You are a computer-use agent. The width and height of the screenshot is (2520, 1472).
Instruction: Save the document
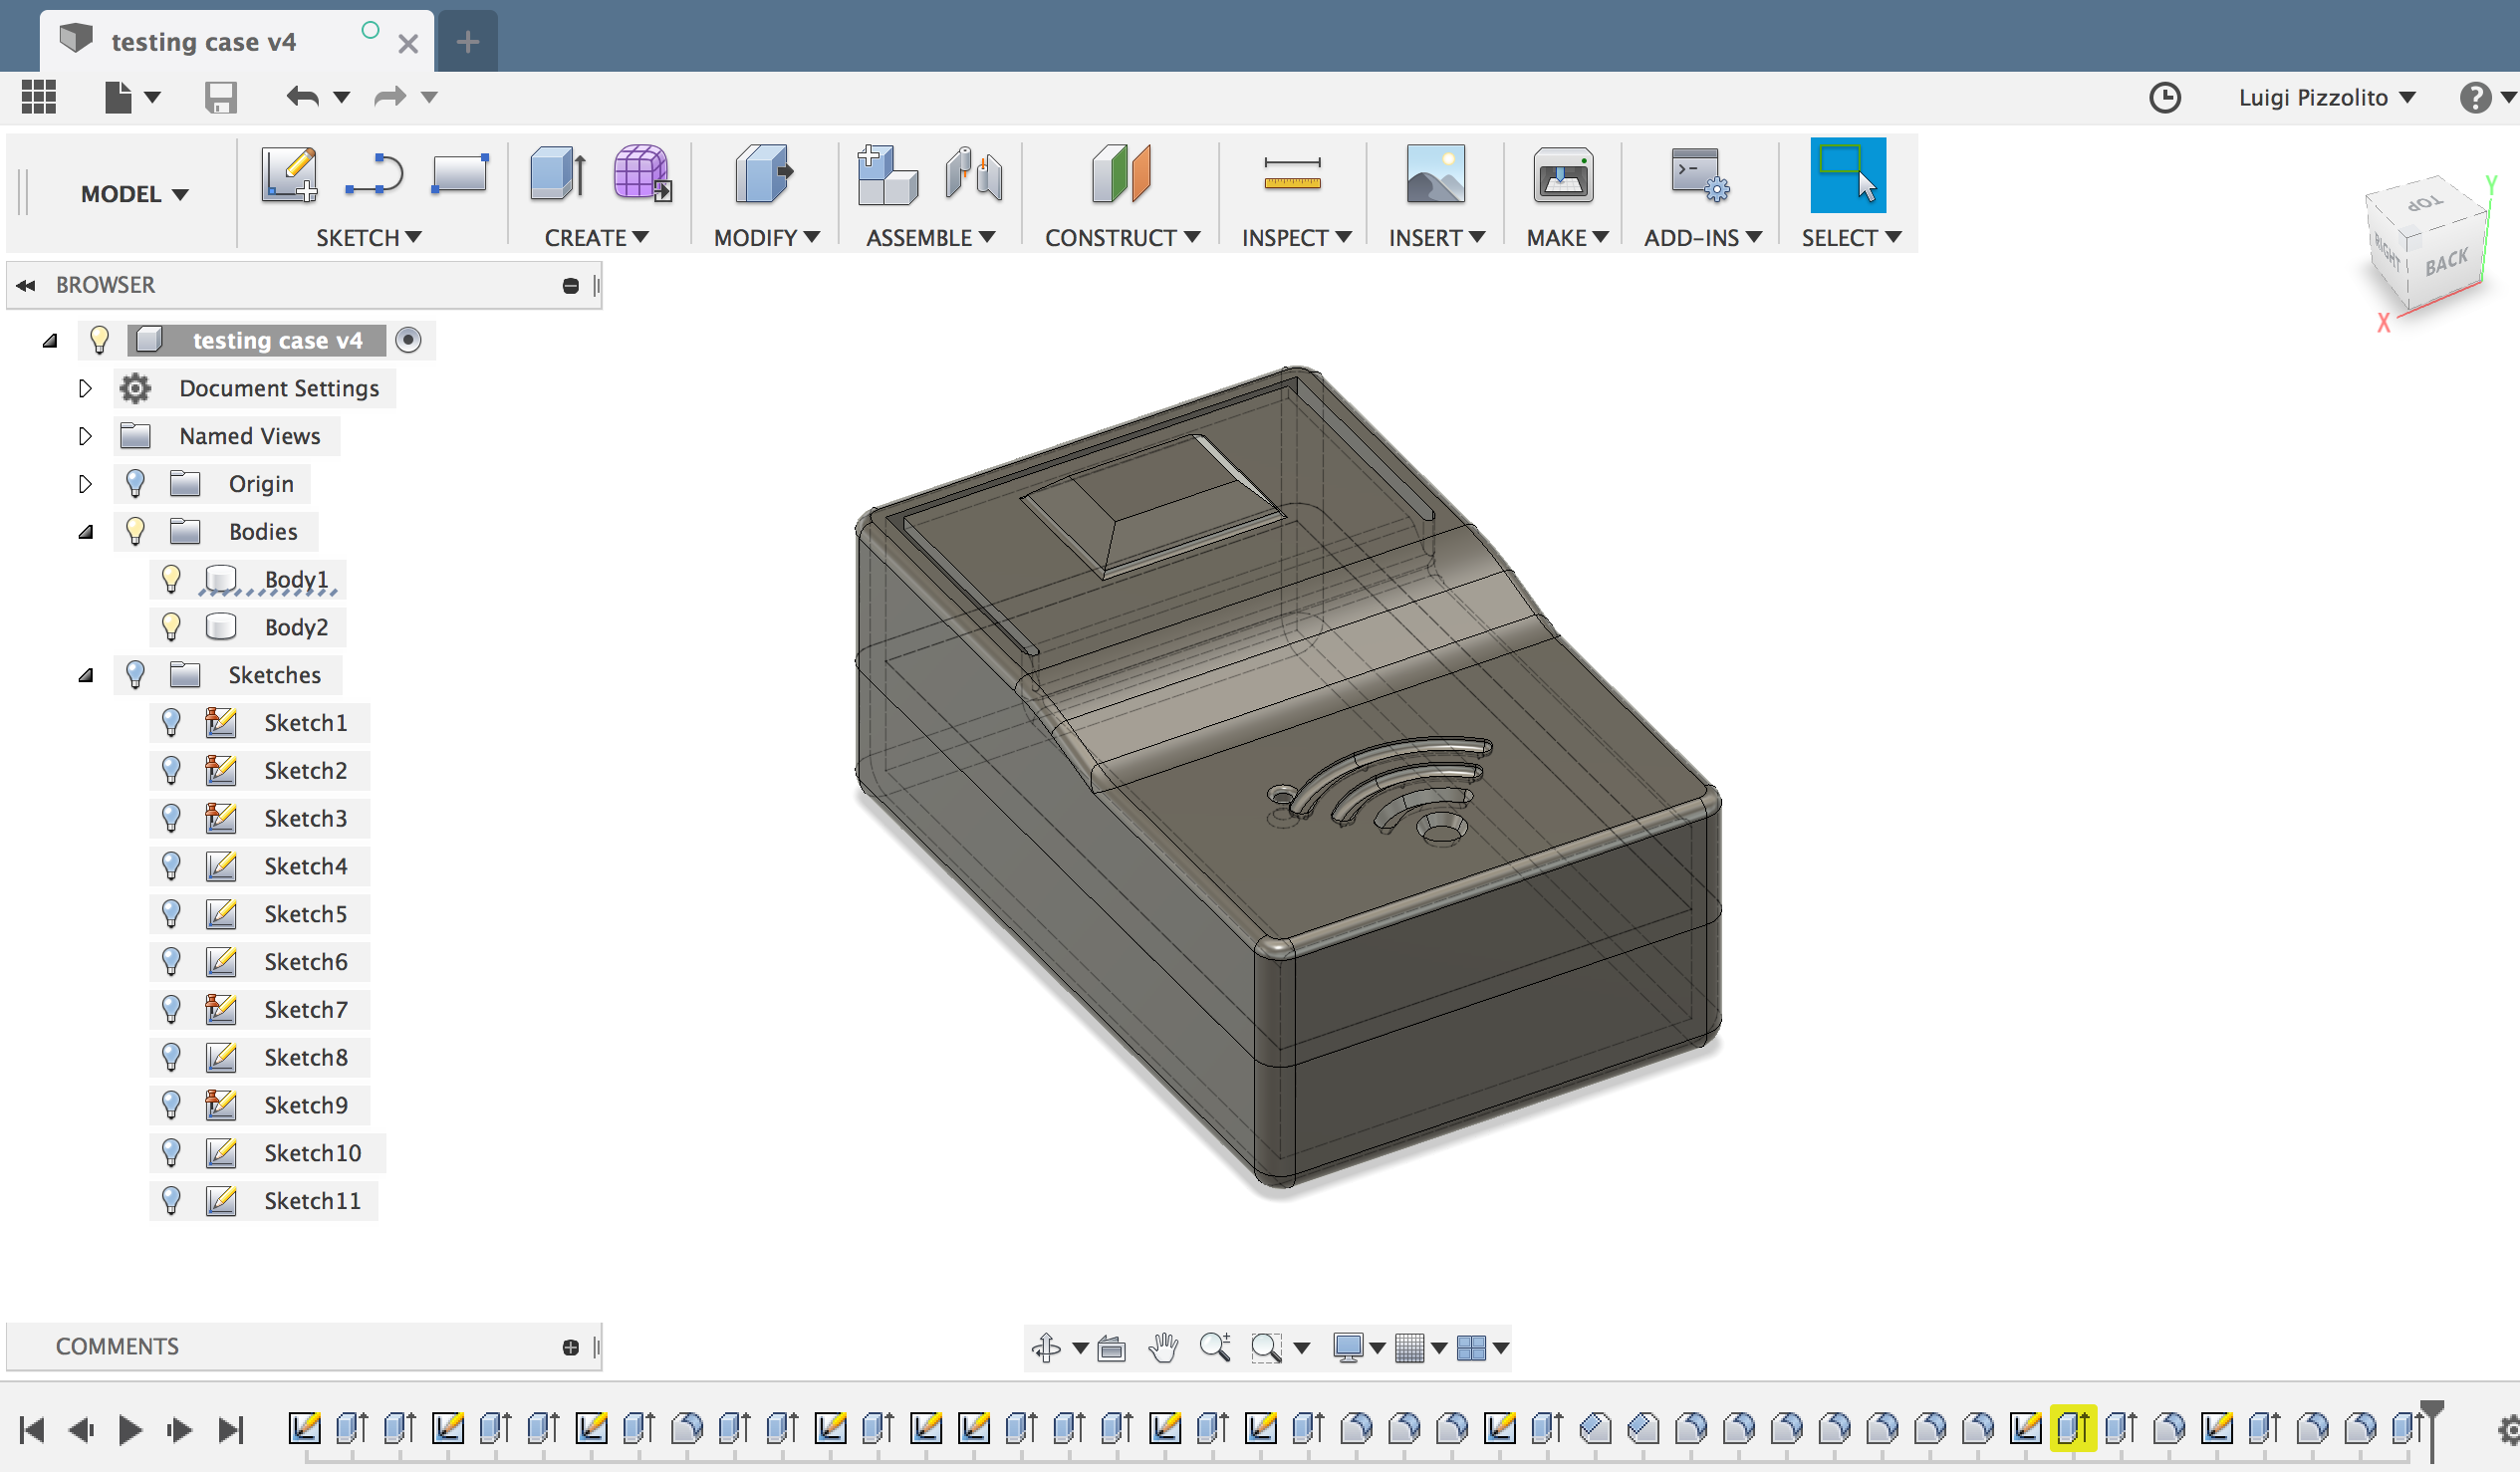coord(222,97)
